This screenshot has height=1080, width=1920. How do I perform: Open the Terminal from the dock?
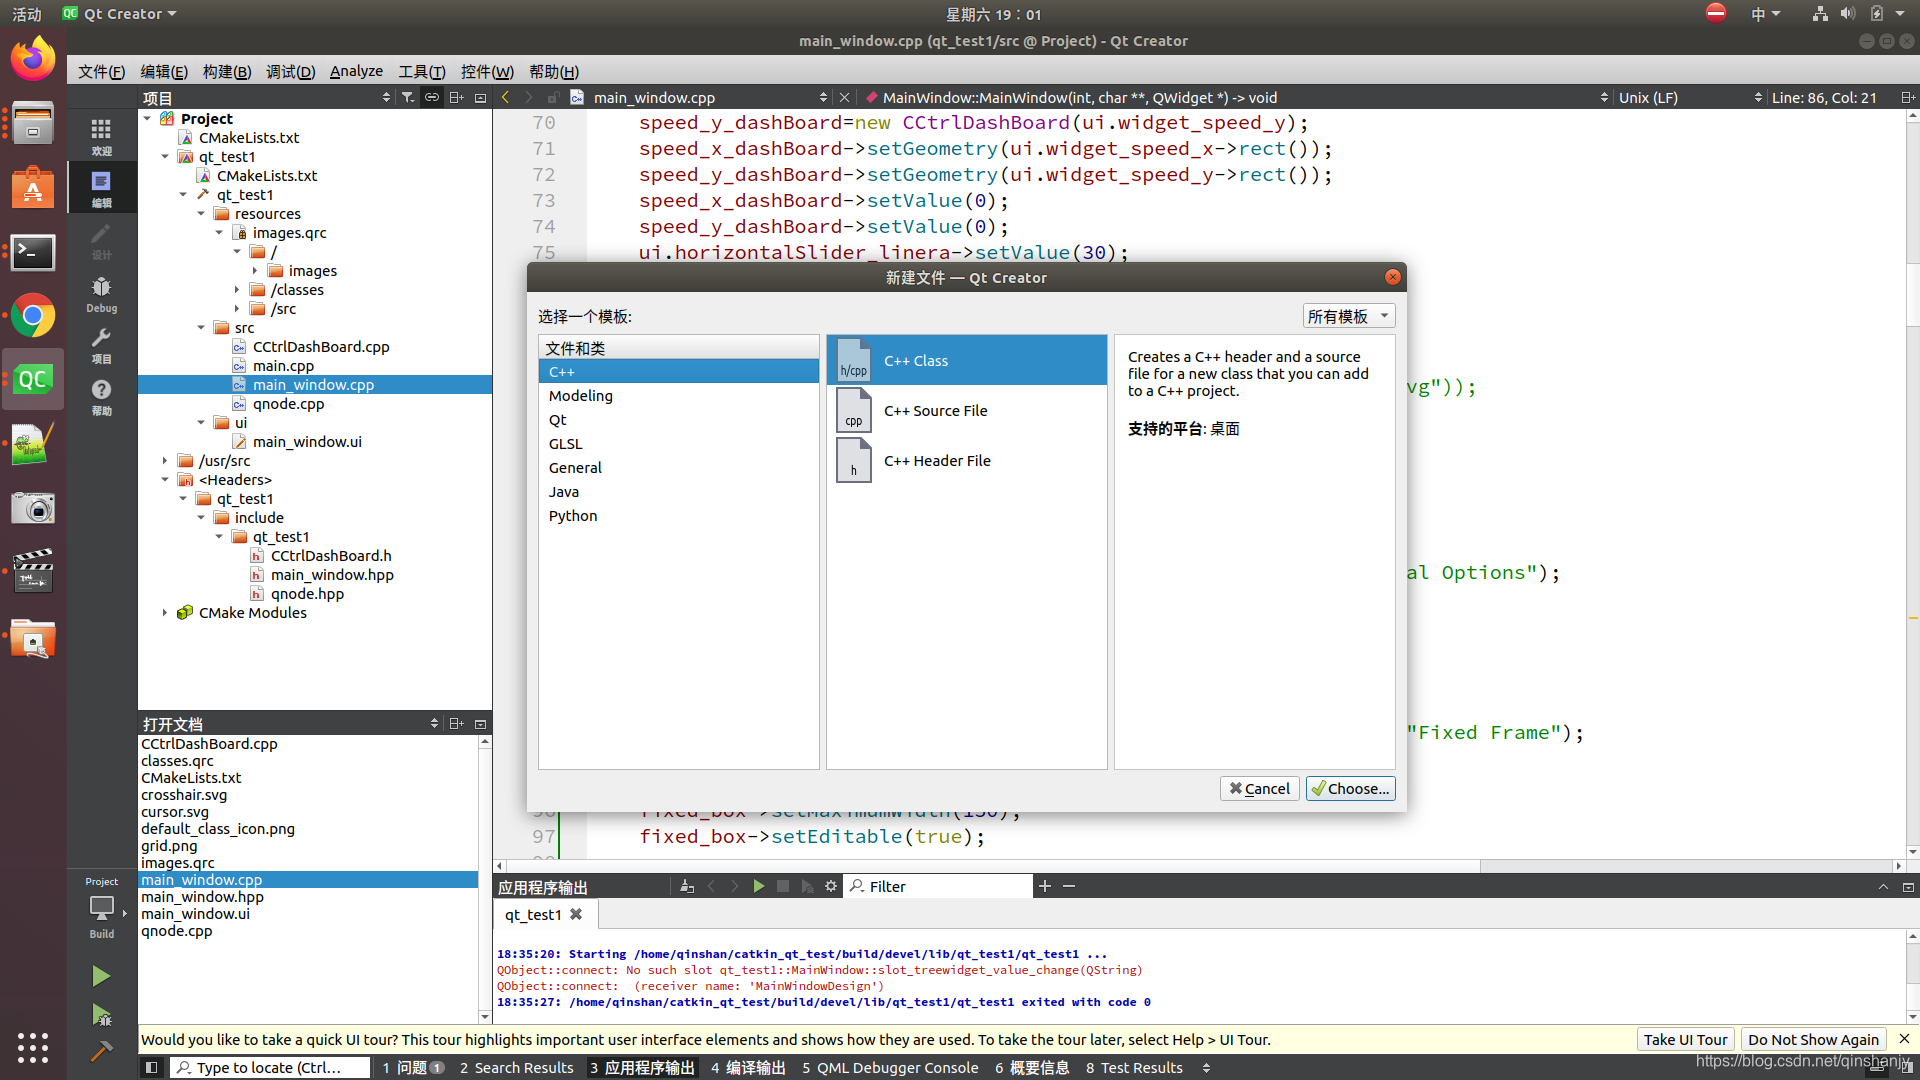(33, 252)
